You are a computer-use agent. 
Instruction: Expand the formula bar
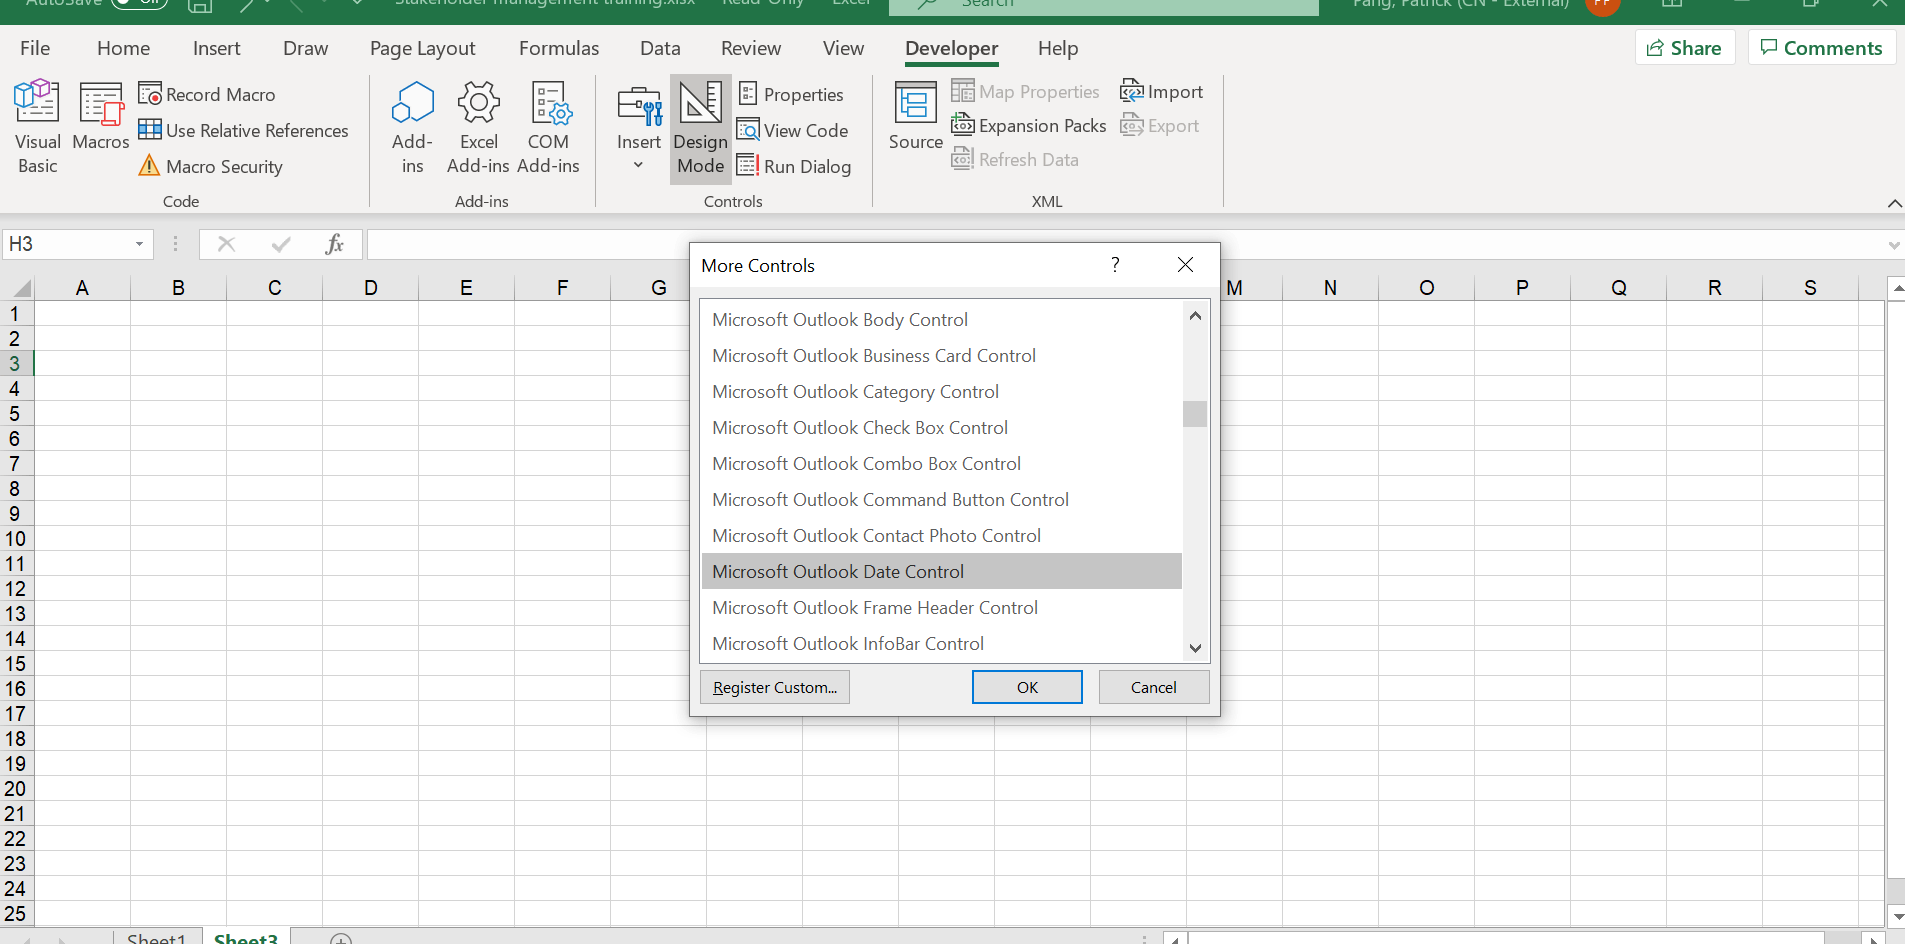[x=1894, y=245]
